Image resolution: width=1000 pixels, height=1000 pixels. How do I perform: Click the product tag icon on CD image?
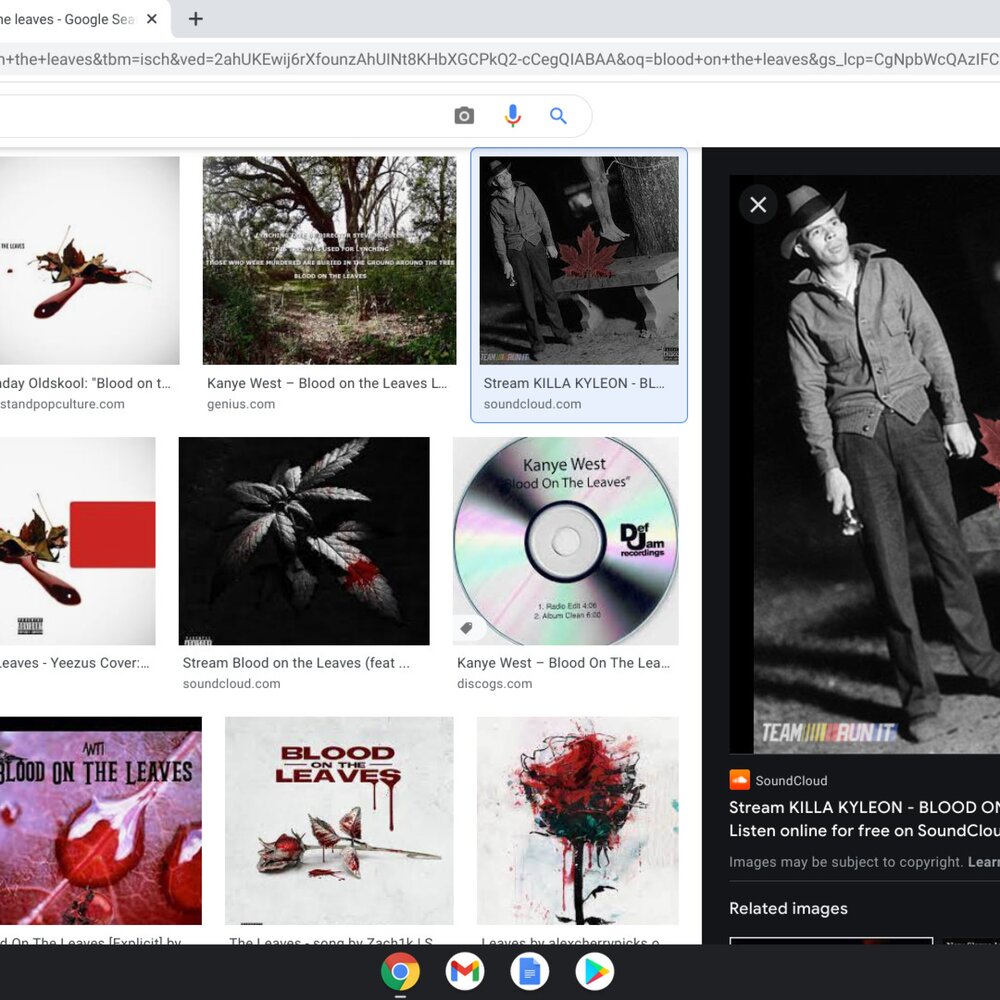point(466,628)
